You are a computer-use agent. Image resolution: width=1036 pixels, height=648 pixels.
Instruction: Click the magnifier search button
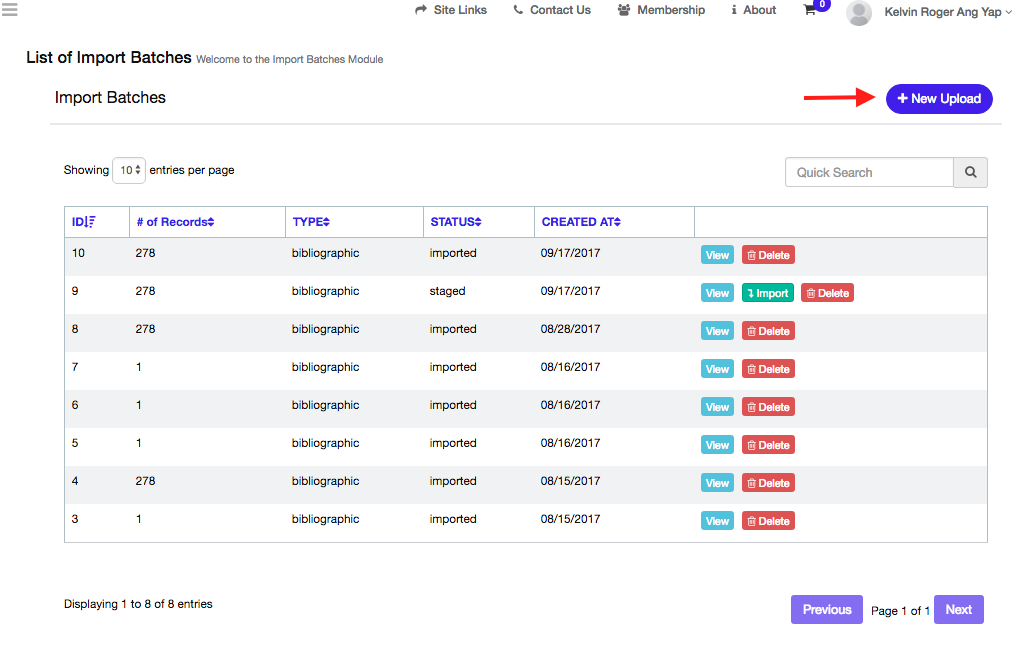970,172
